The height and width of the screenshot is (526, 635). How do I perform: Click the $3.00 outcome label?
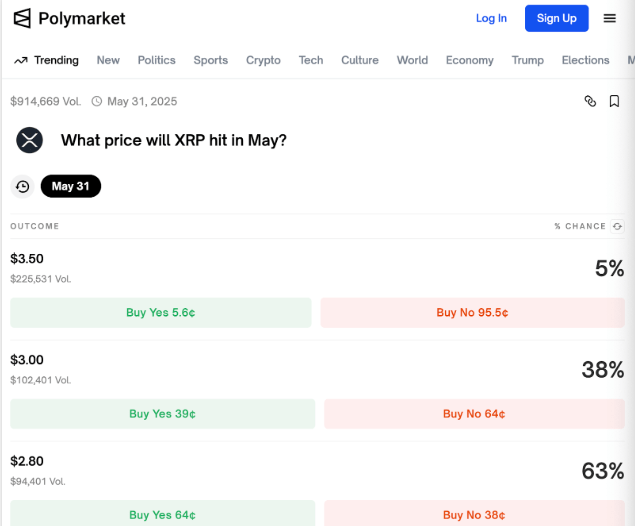point(27,360)
